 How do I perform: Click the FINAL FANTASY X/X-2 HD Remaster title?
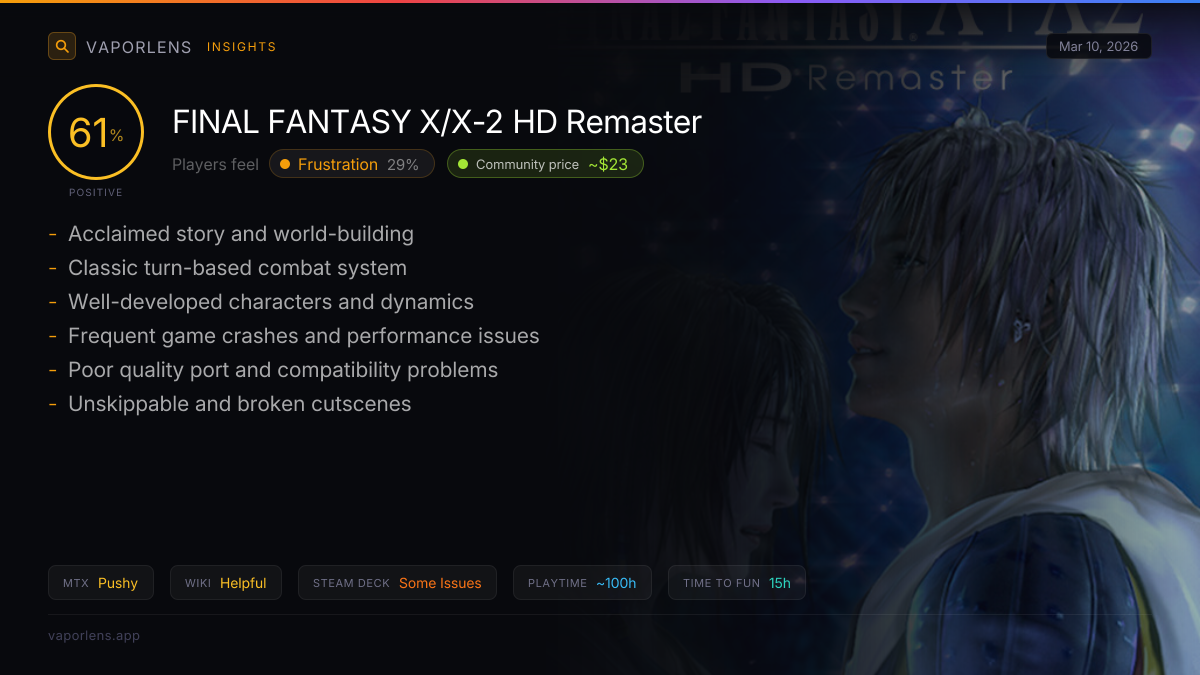pyautogui.click(x=437, y=122)
